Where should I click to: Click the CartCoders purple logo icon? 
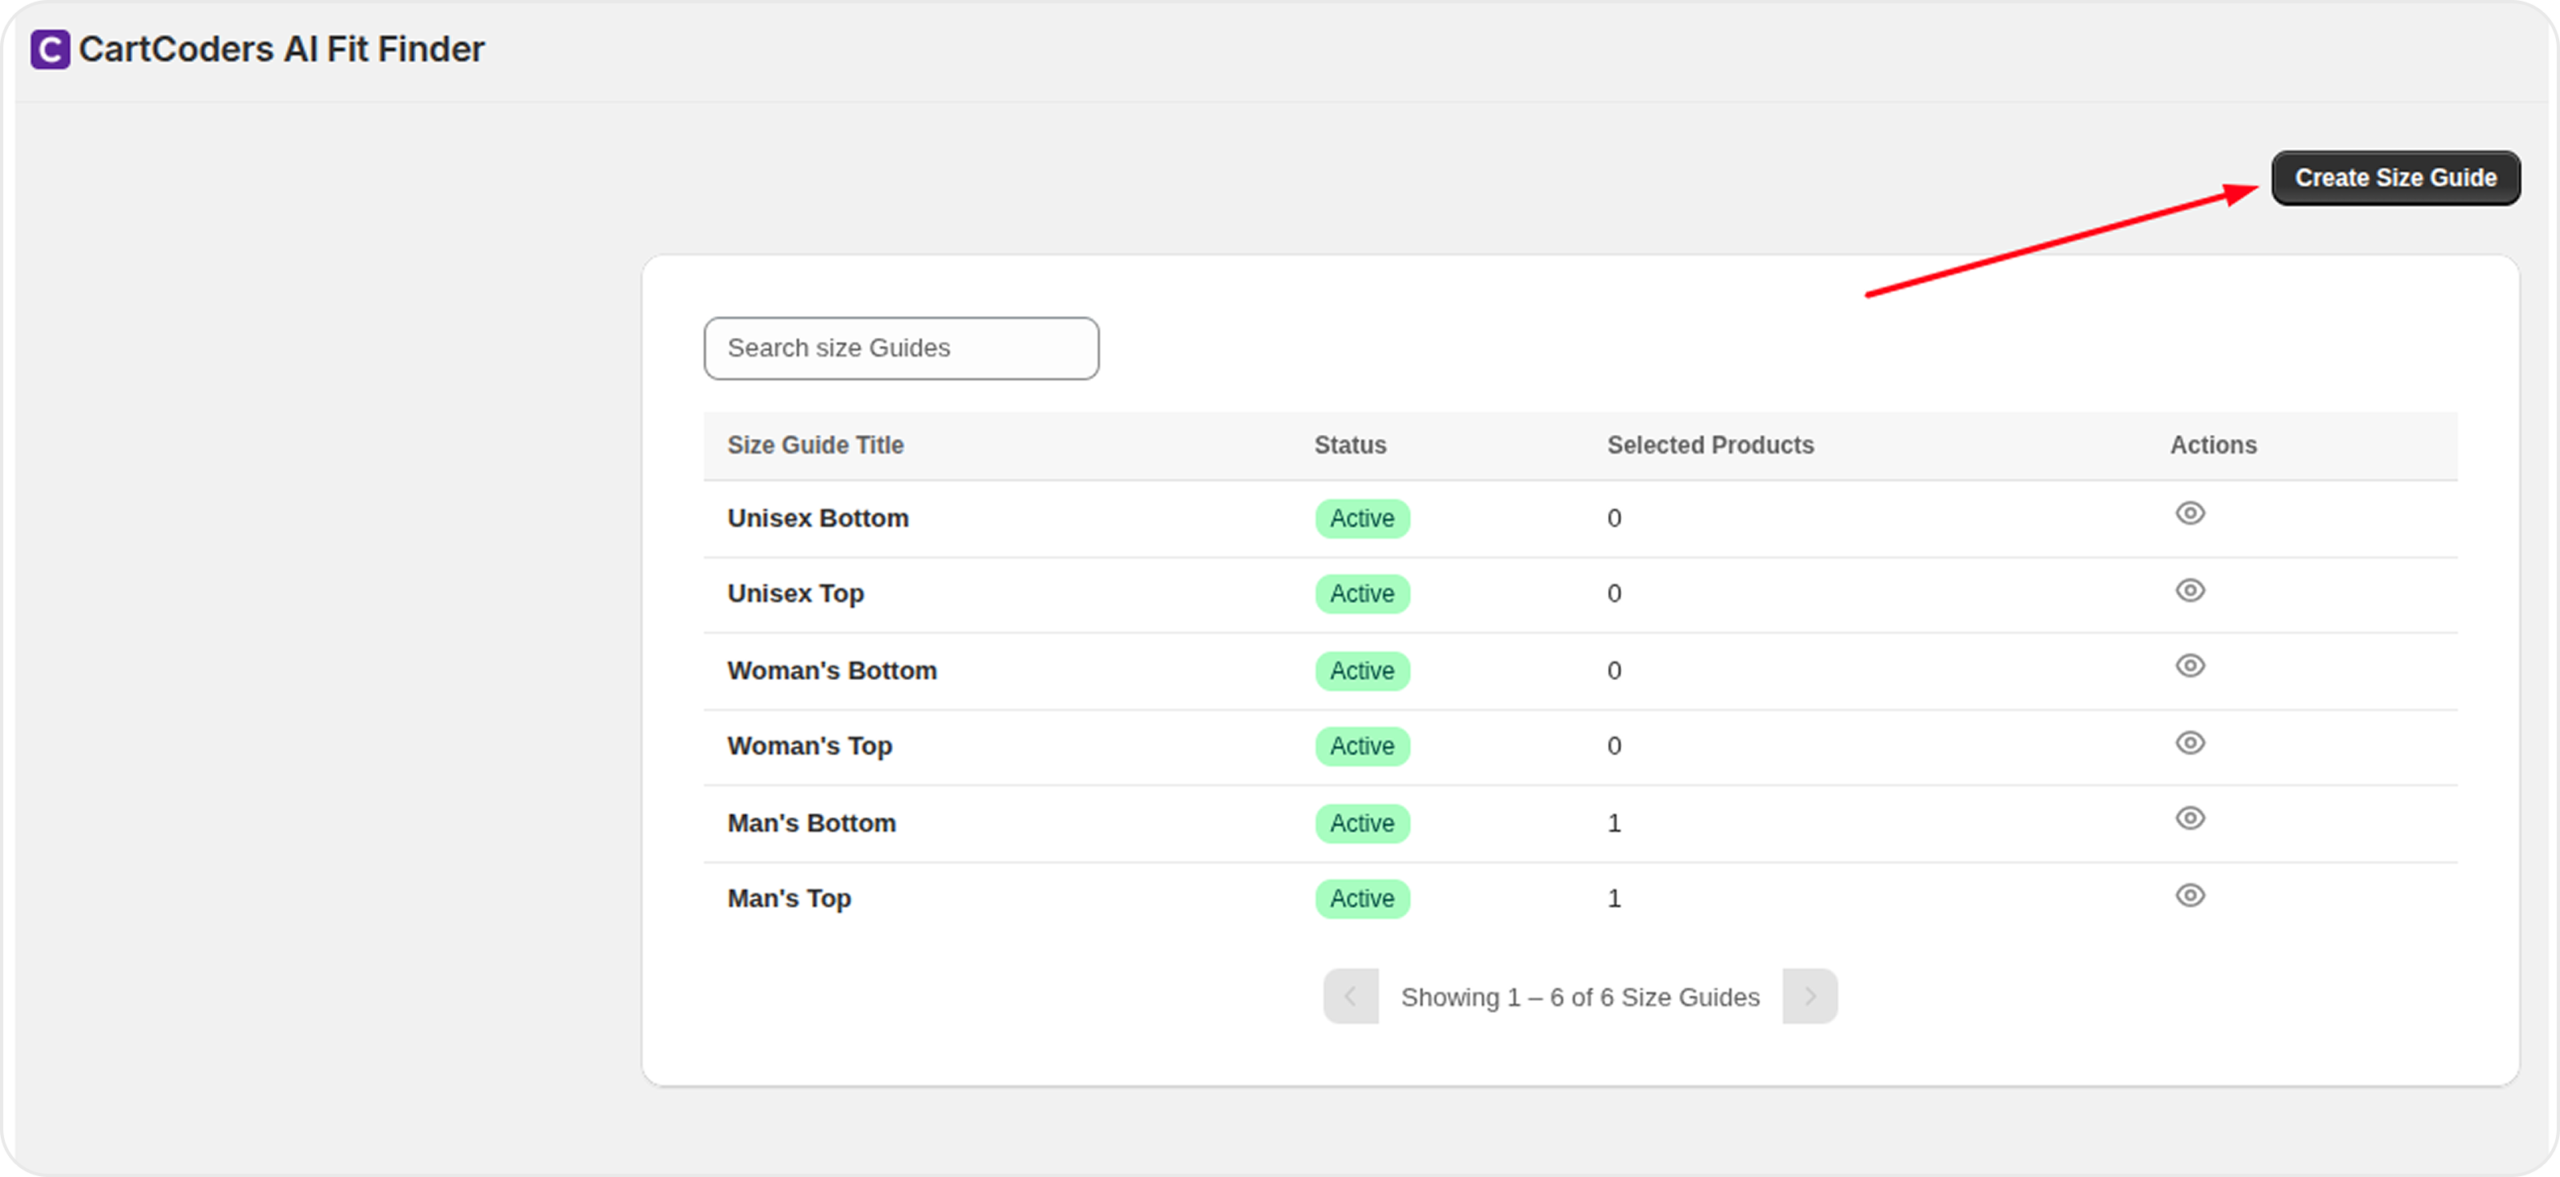coord(50,49)
